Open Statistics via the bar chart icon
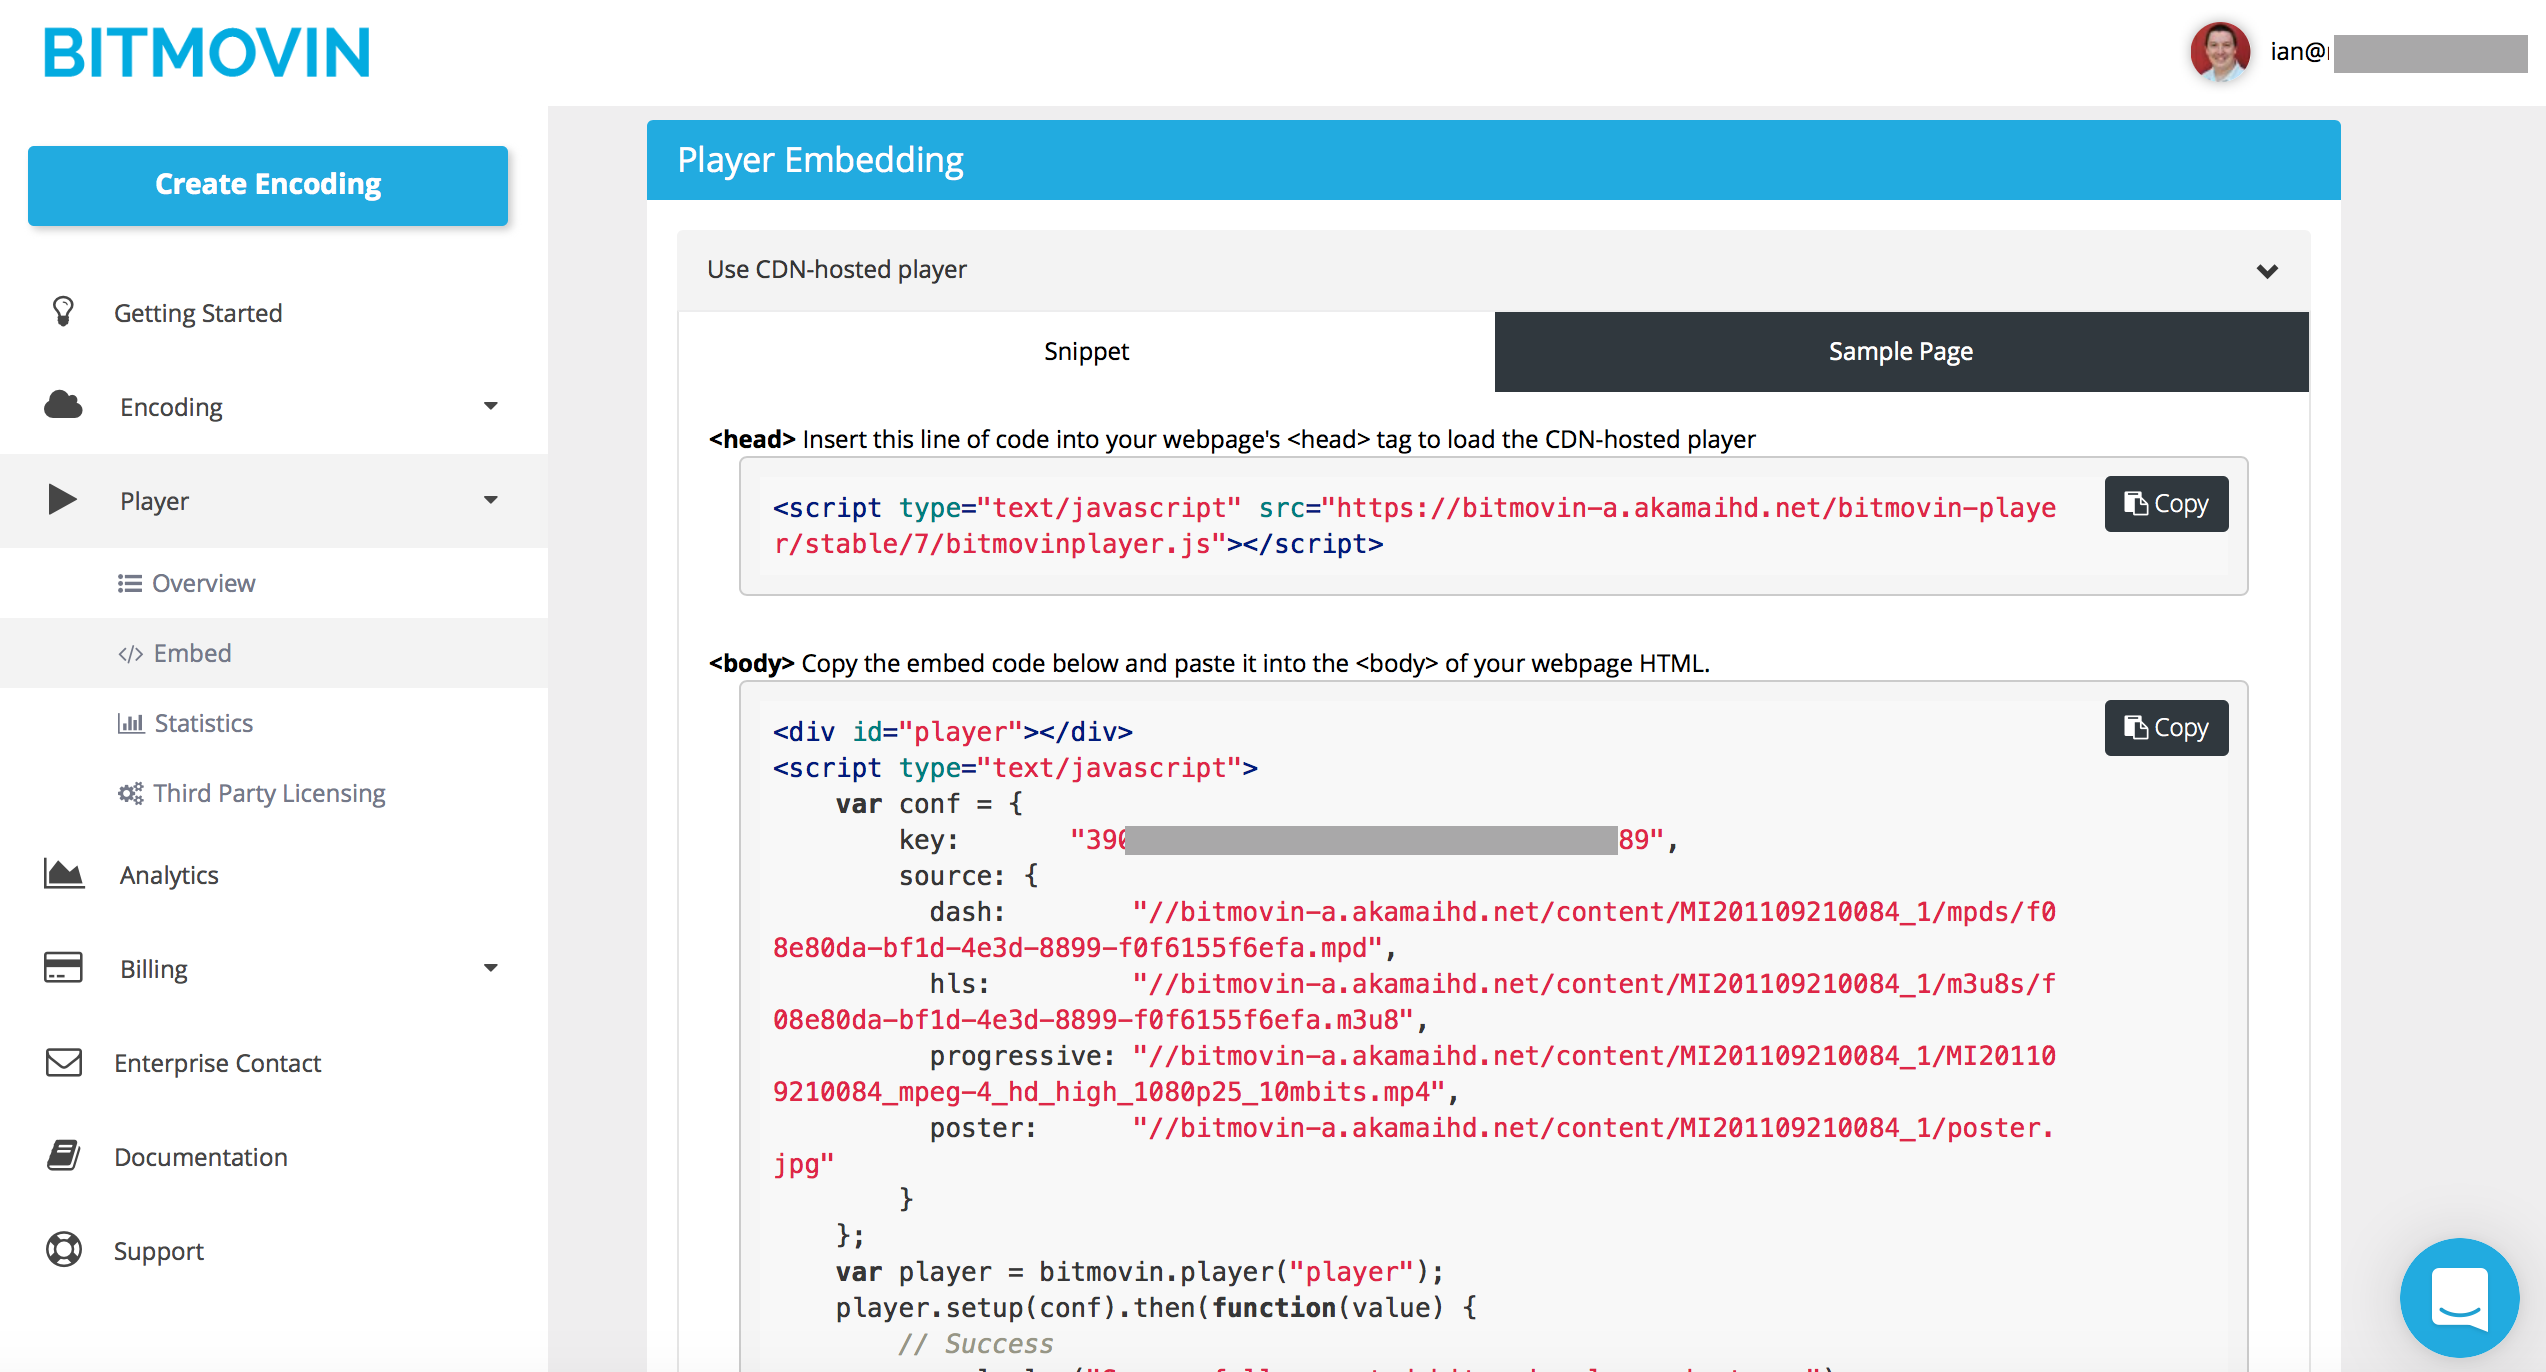This screenshot has width=2546, height=1372. click(130, 722)
